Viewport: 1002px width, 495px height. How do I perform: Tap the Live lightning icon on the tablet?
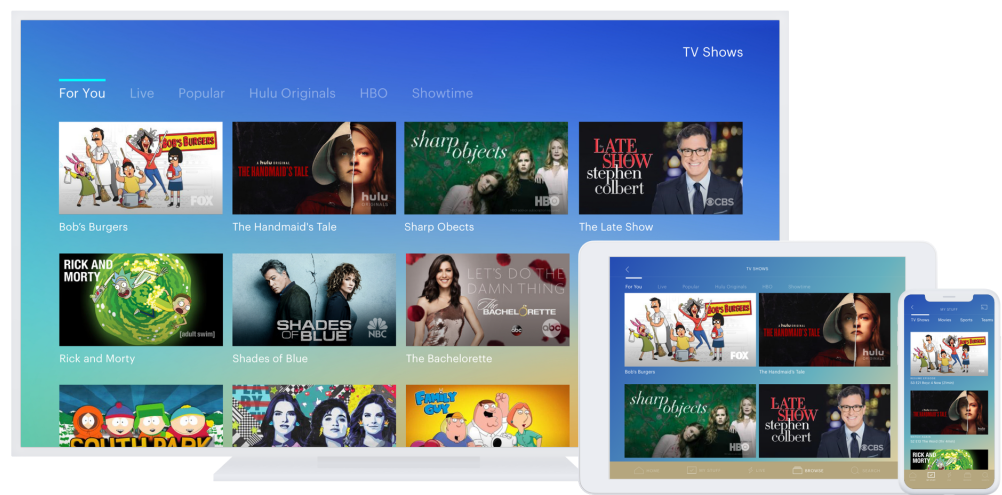pyautogui.click(x=750, y=470)
